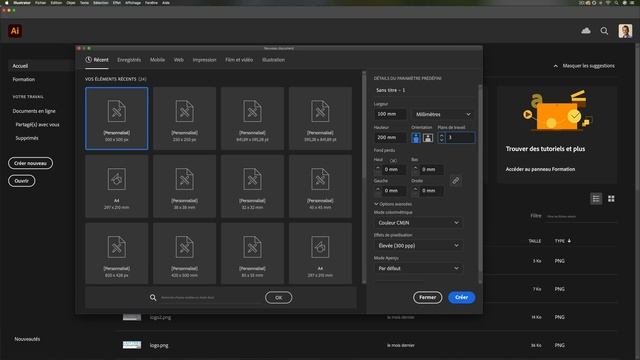This screenshot has width=640, height=360.
Task: Open the Millimètres units dropdown
Action: pos(443,114)
